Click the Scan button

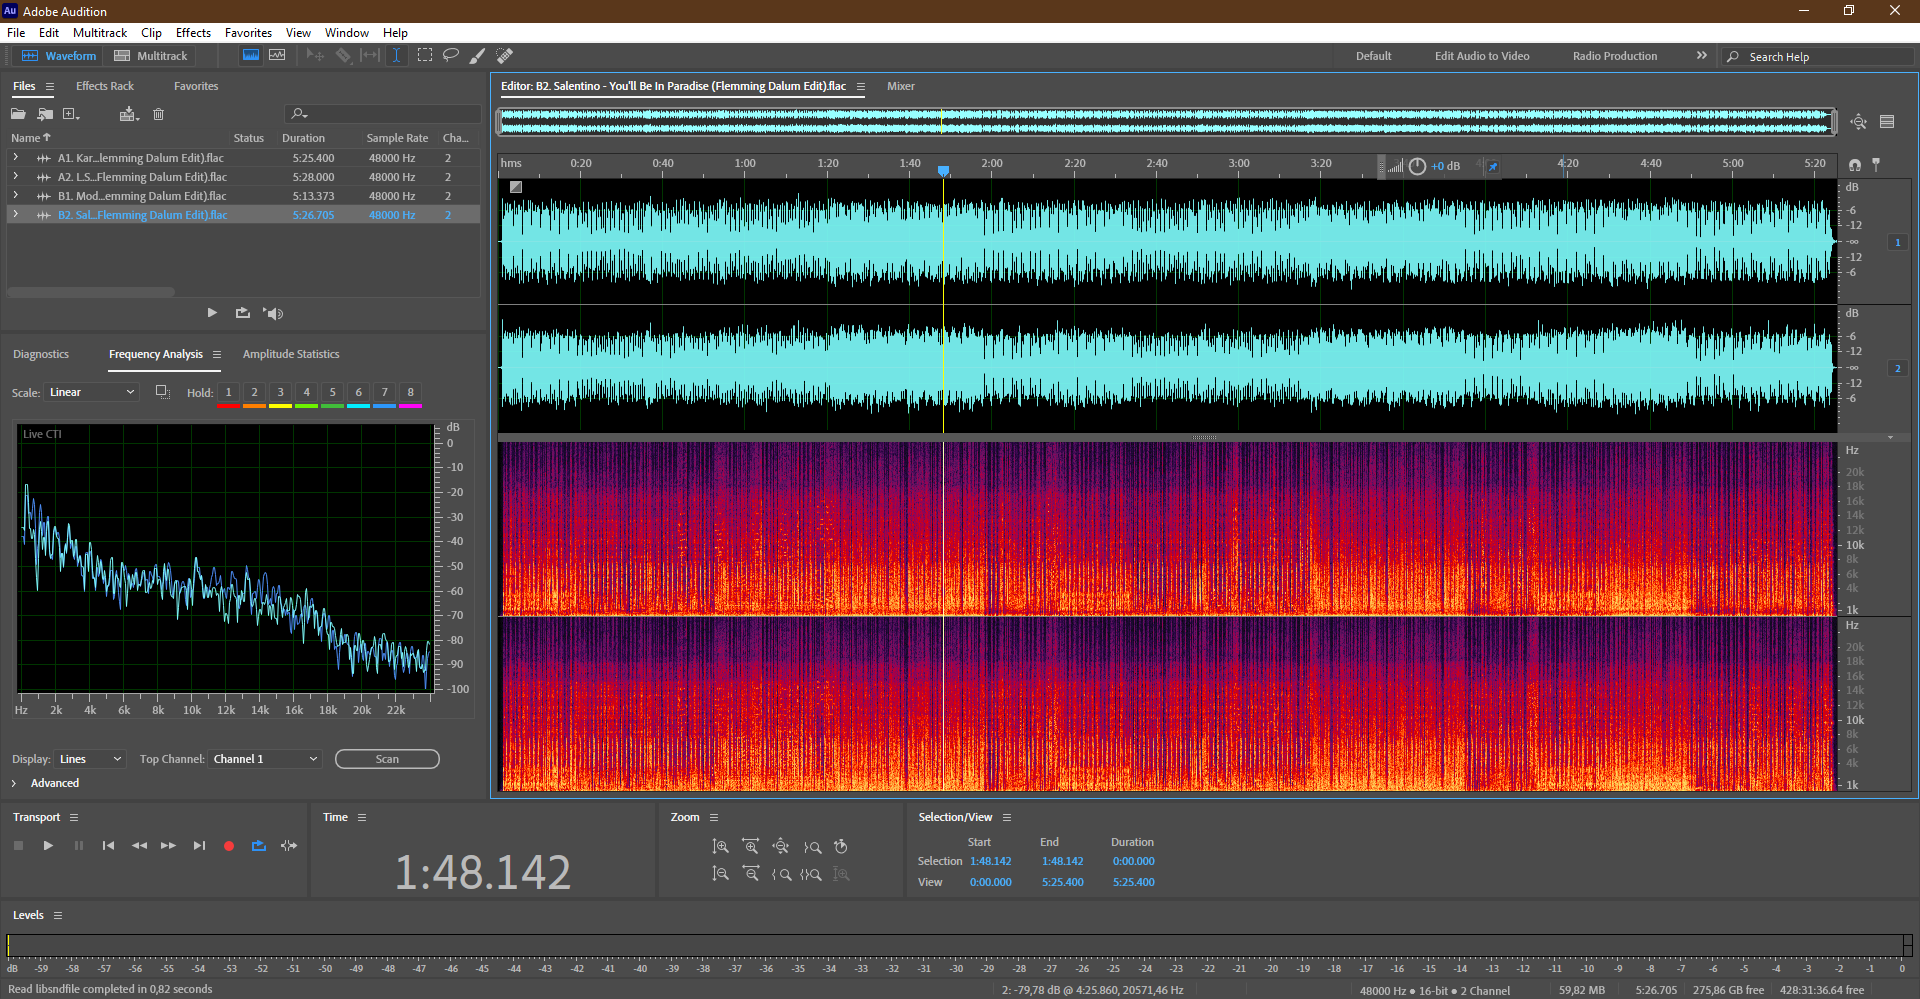point(387,759)
